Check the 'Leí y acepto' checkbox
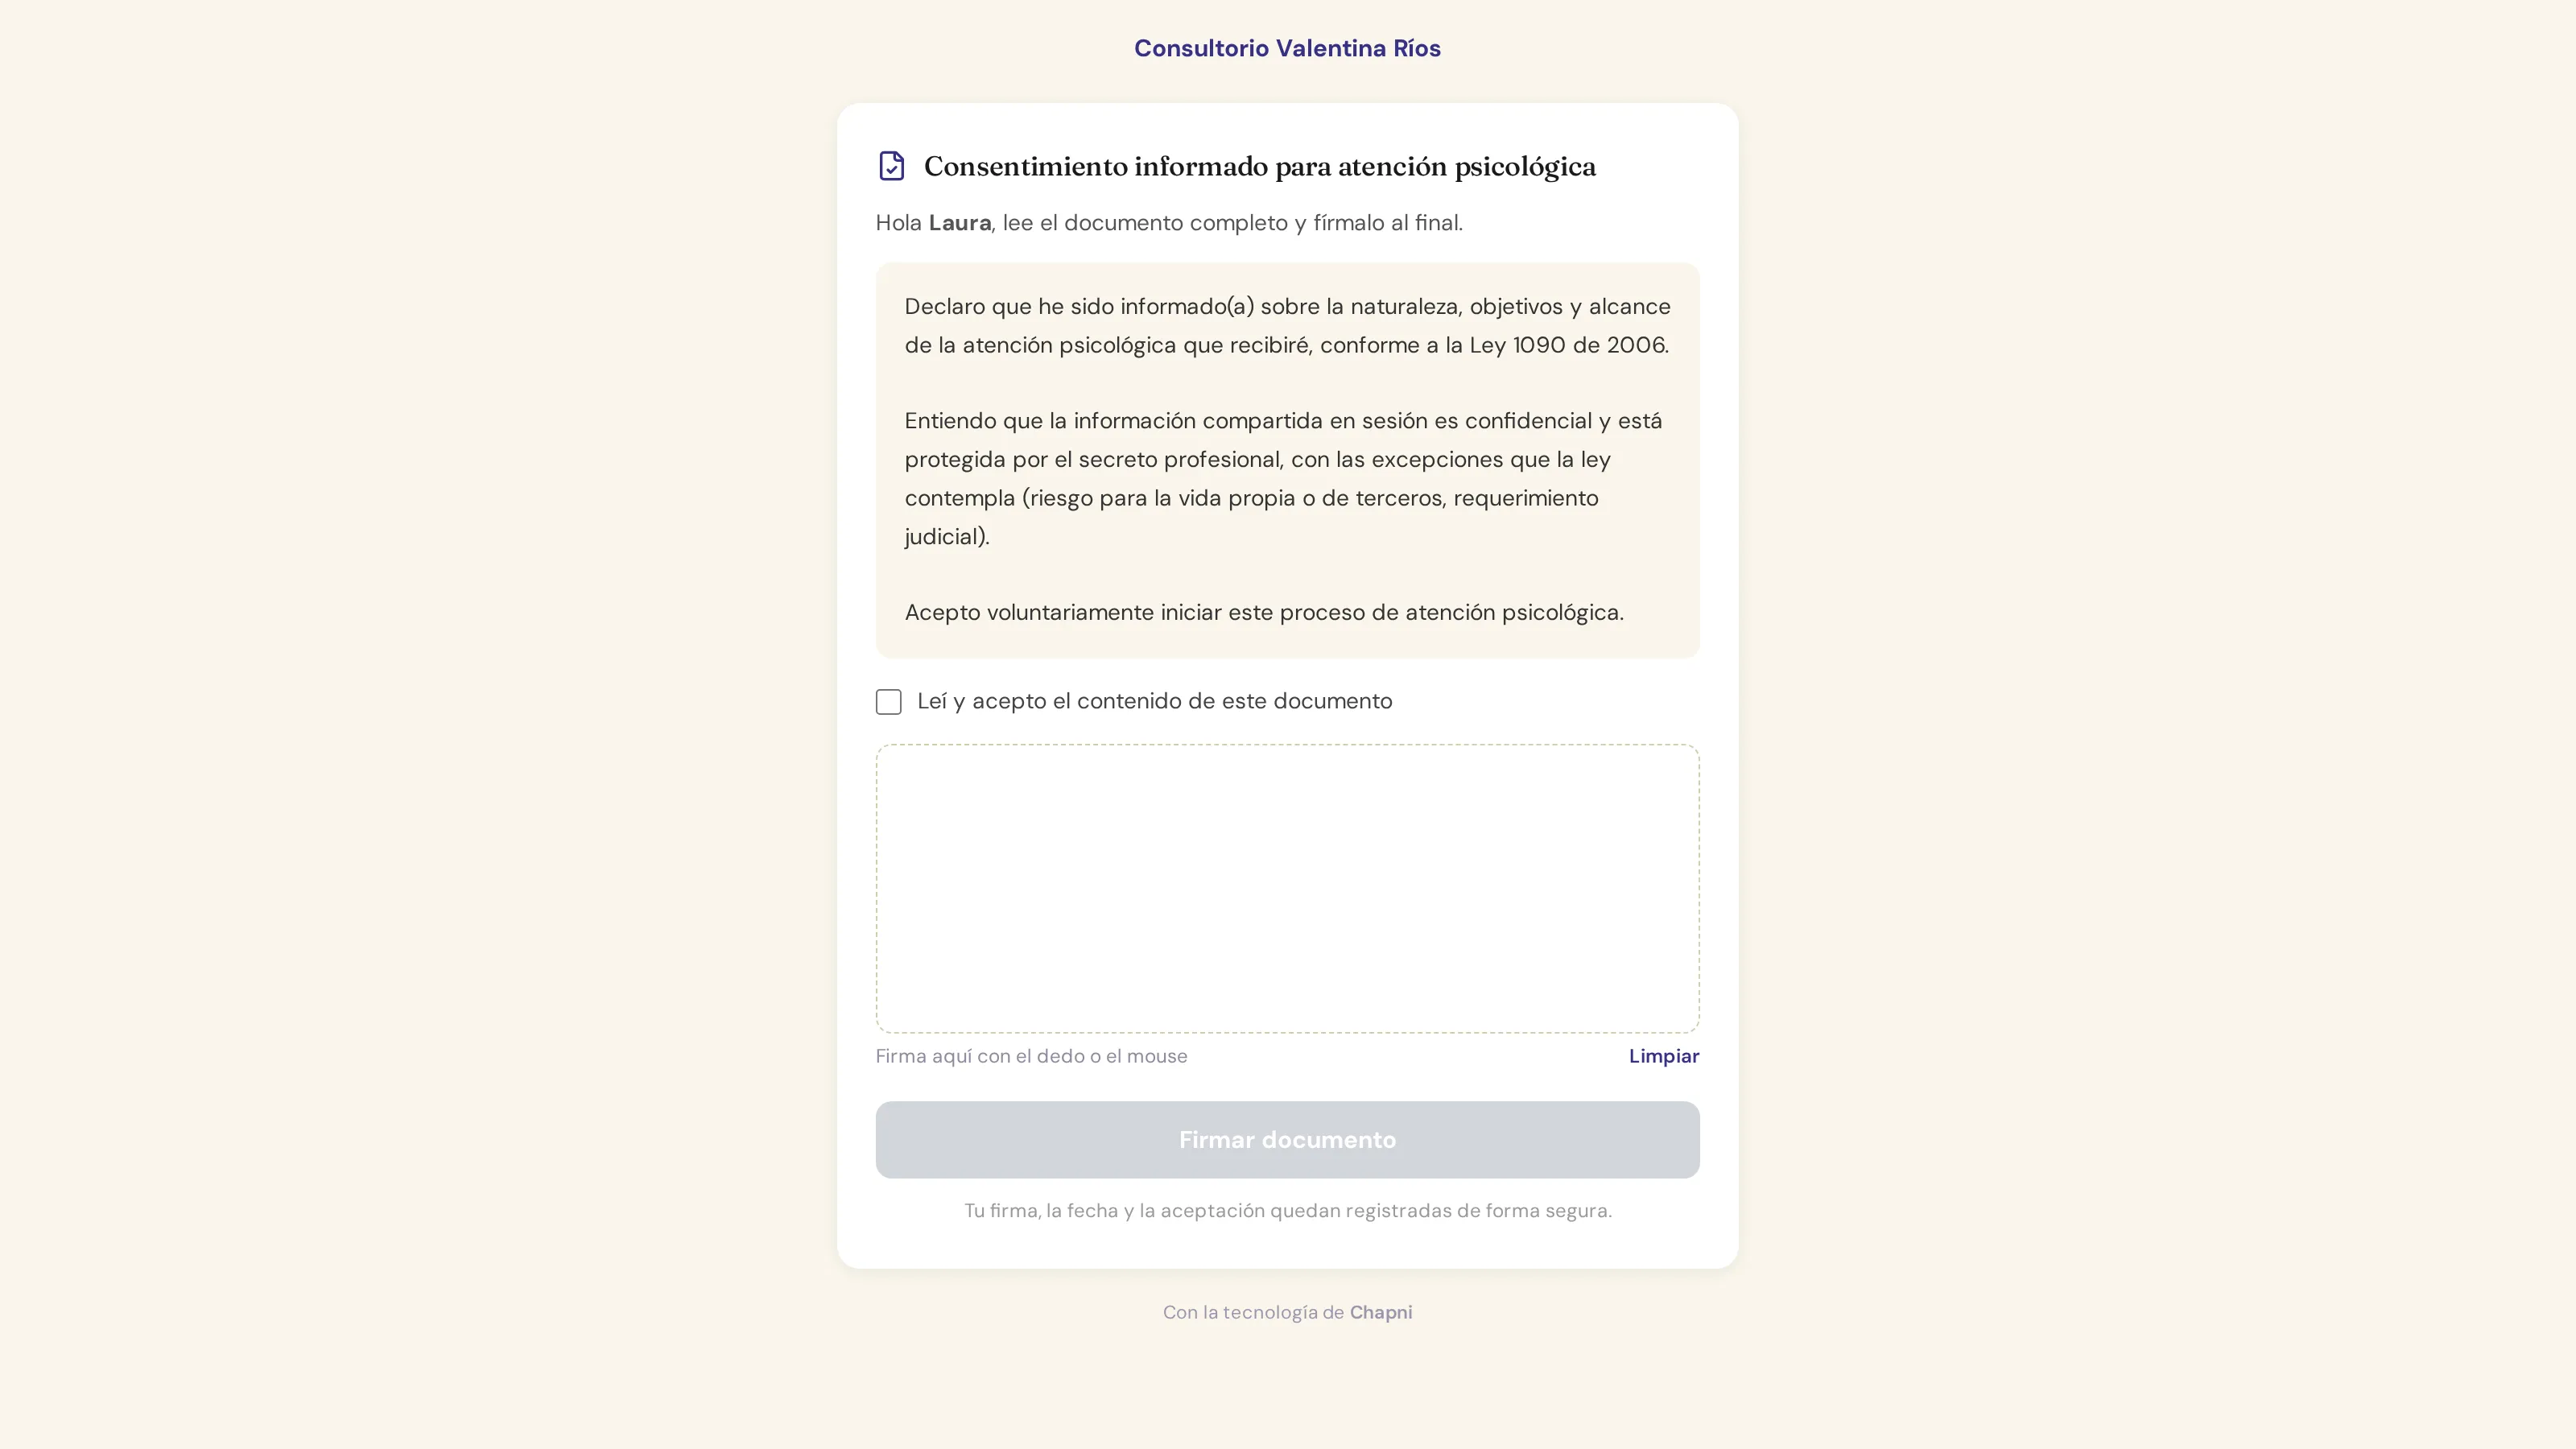2576x1449 pixels. point(888,702)
